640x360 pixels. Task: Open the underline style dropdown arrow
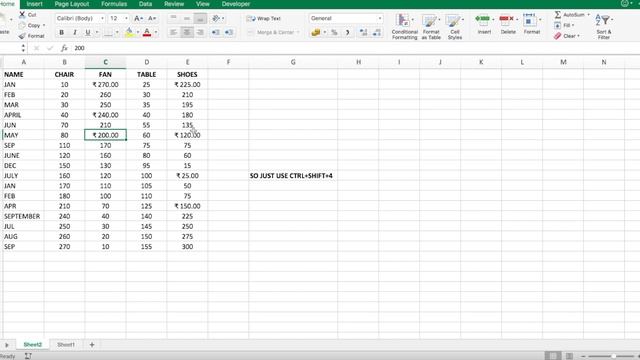pos(97,32)
